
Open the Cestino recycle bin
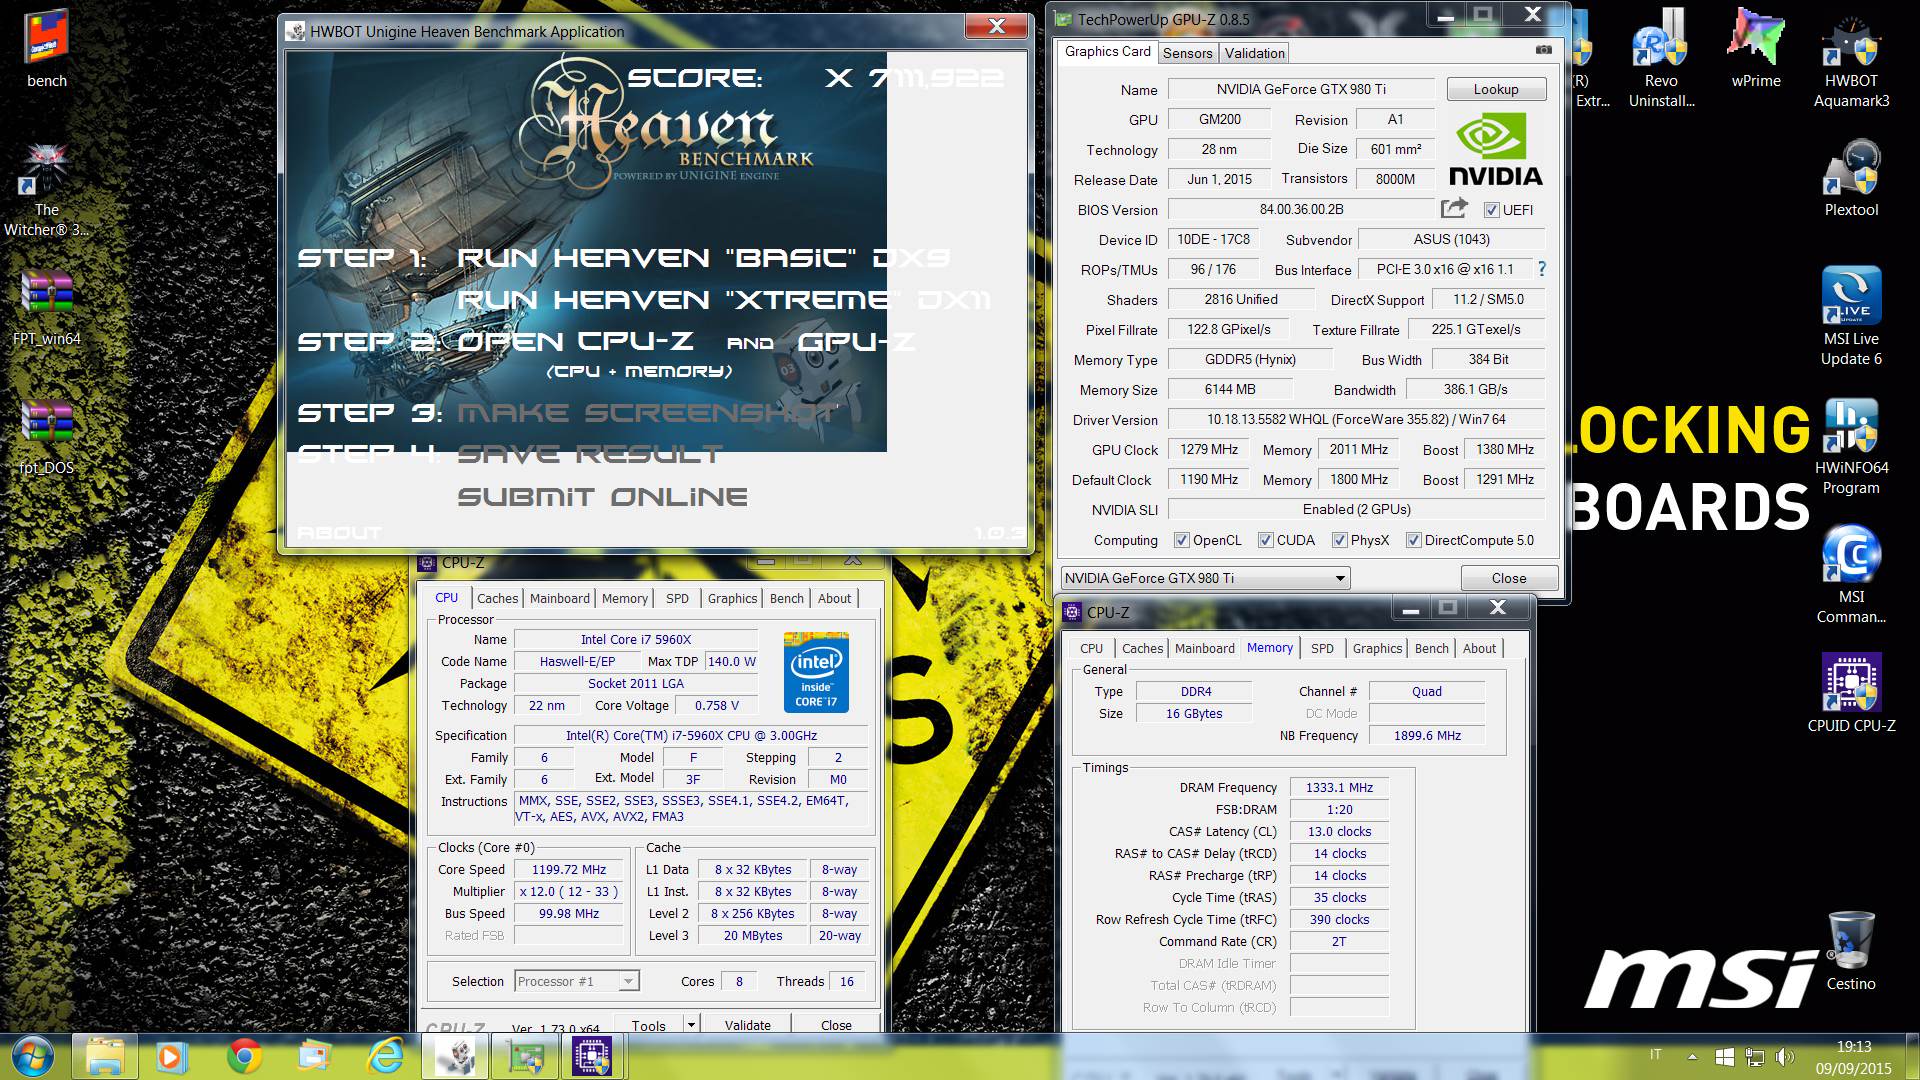tap(1851, 950)
